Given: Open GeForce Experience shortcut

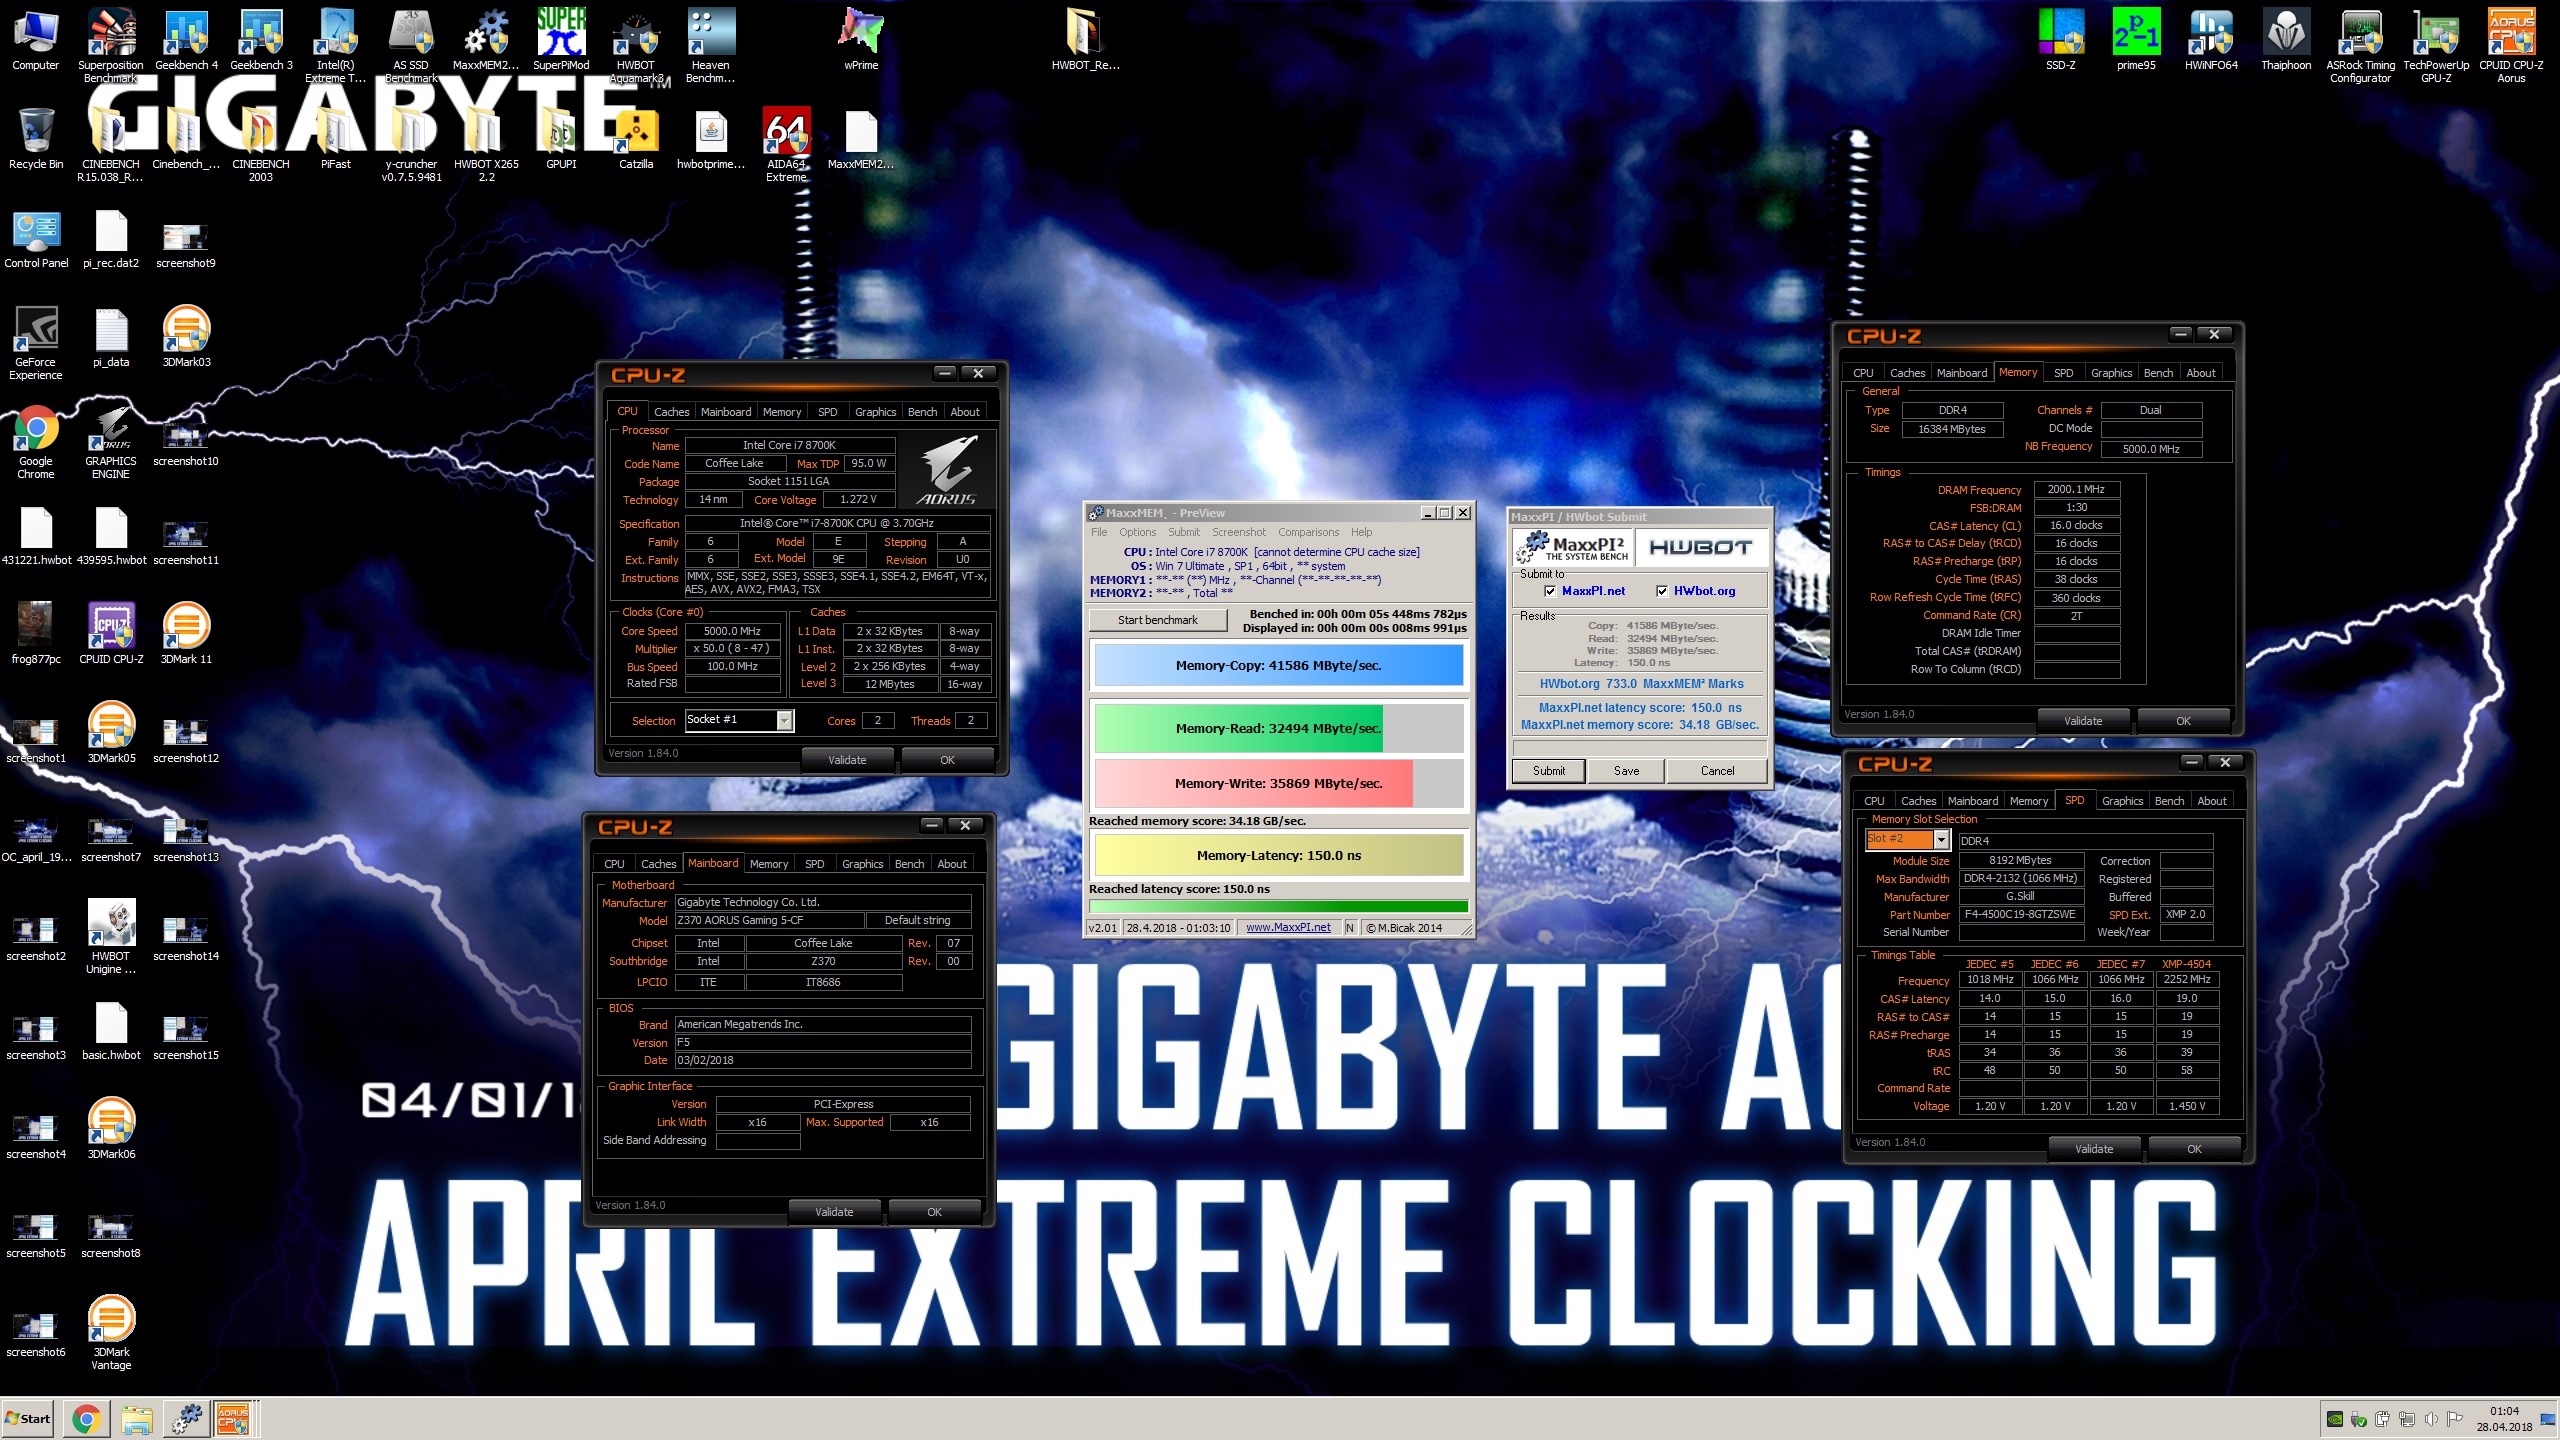Looking at the screenshot, I should coord(36,342).
